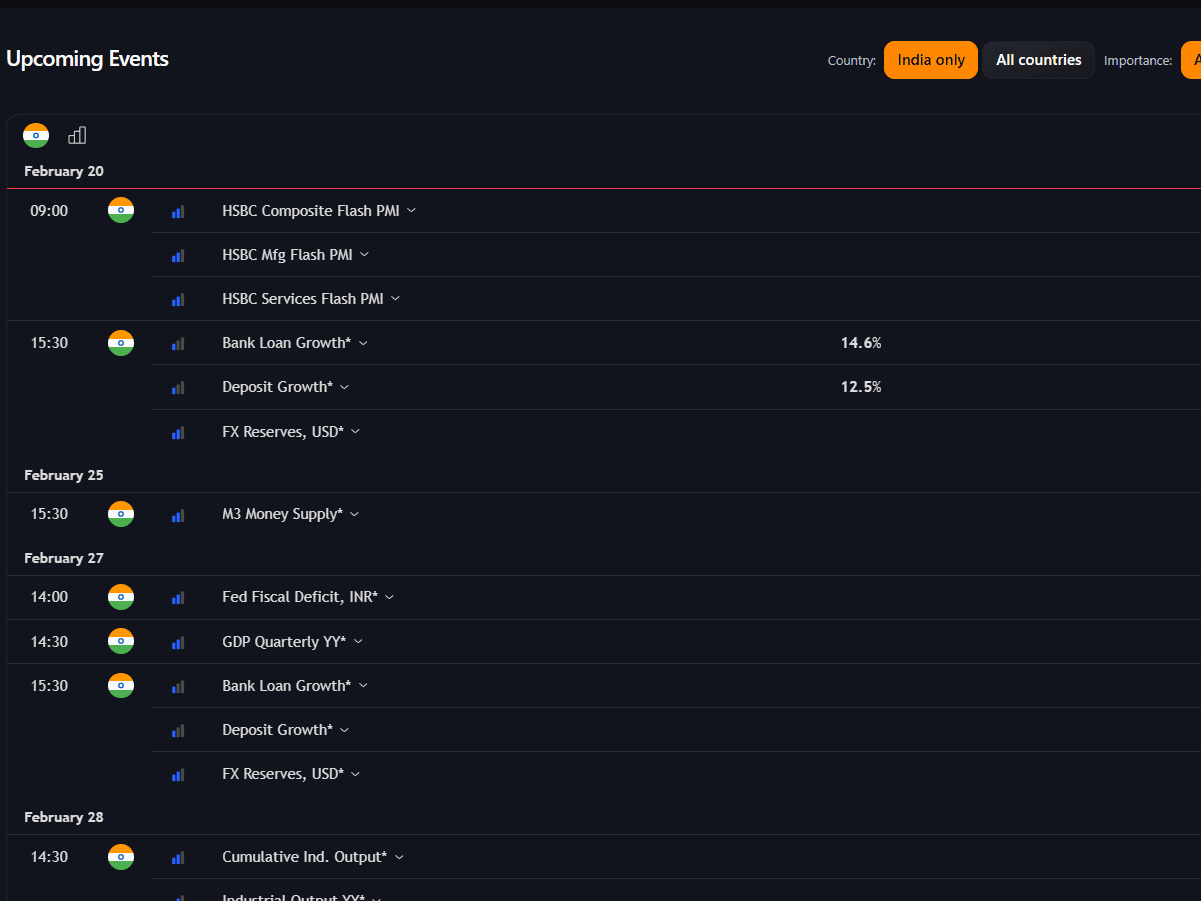The image size is (1201, 901).
Task: Enable the India only country filter
Action: (930, 60)
